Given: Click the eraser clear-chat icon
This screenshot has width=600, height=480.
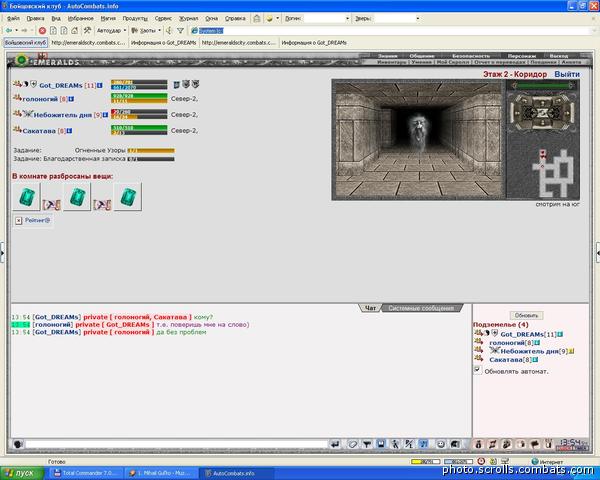Looking at the screenshot, I should tap(353, 444).
